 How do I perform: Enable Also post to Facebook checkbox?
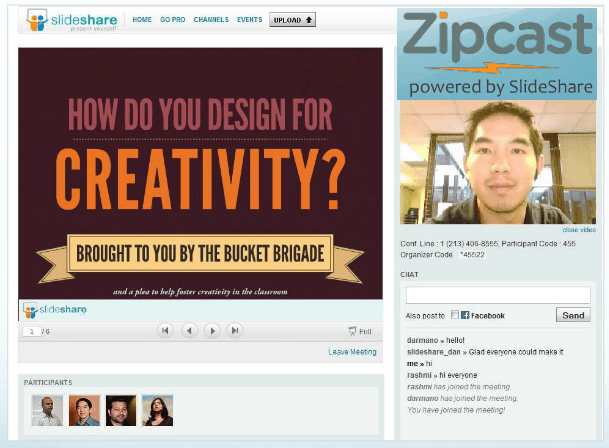click(x=455, y=315)
